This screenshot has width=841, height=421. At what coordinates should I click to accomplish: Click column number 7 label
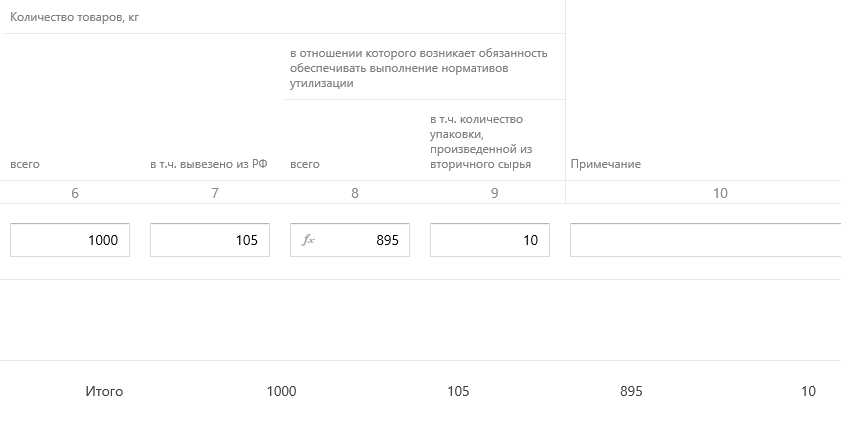(x=215, y=193)
